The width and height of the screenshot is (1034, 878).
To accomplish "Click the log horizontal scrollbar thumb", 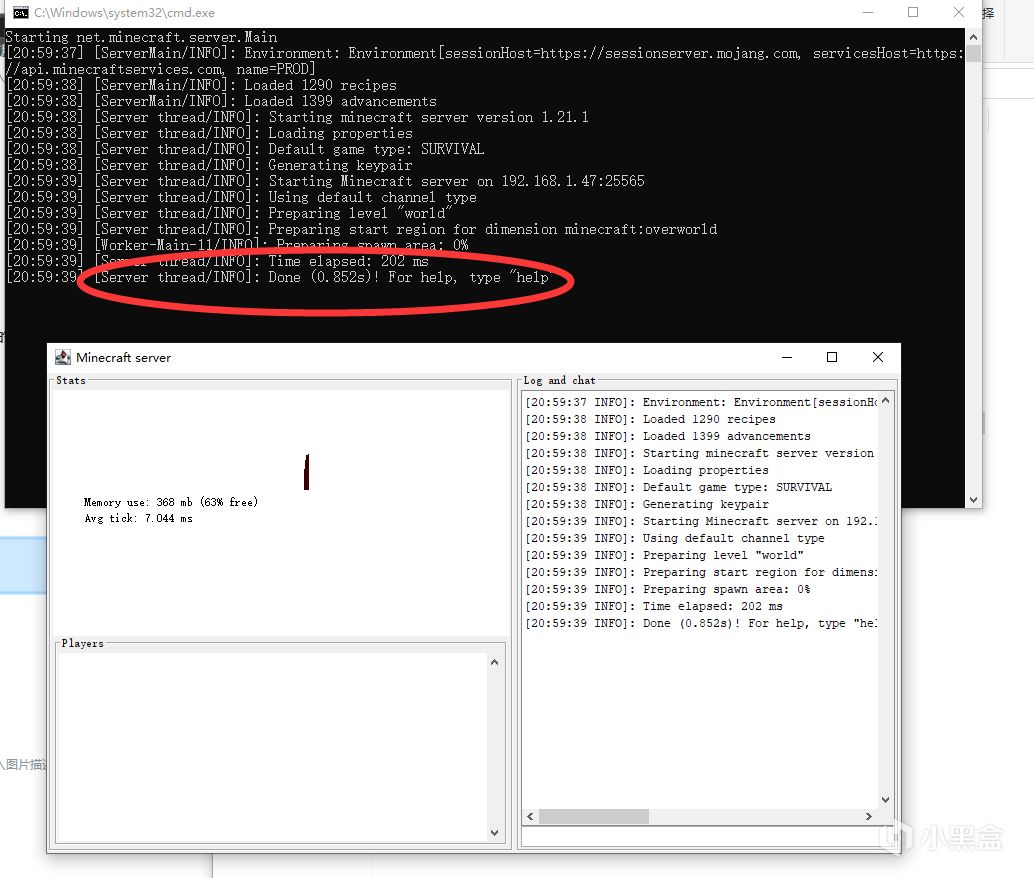I will pos(593,817).
